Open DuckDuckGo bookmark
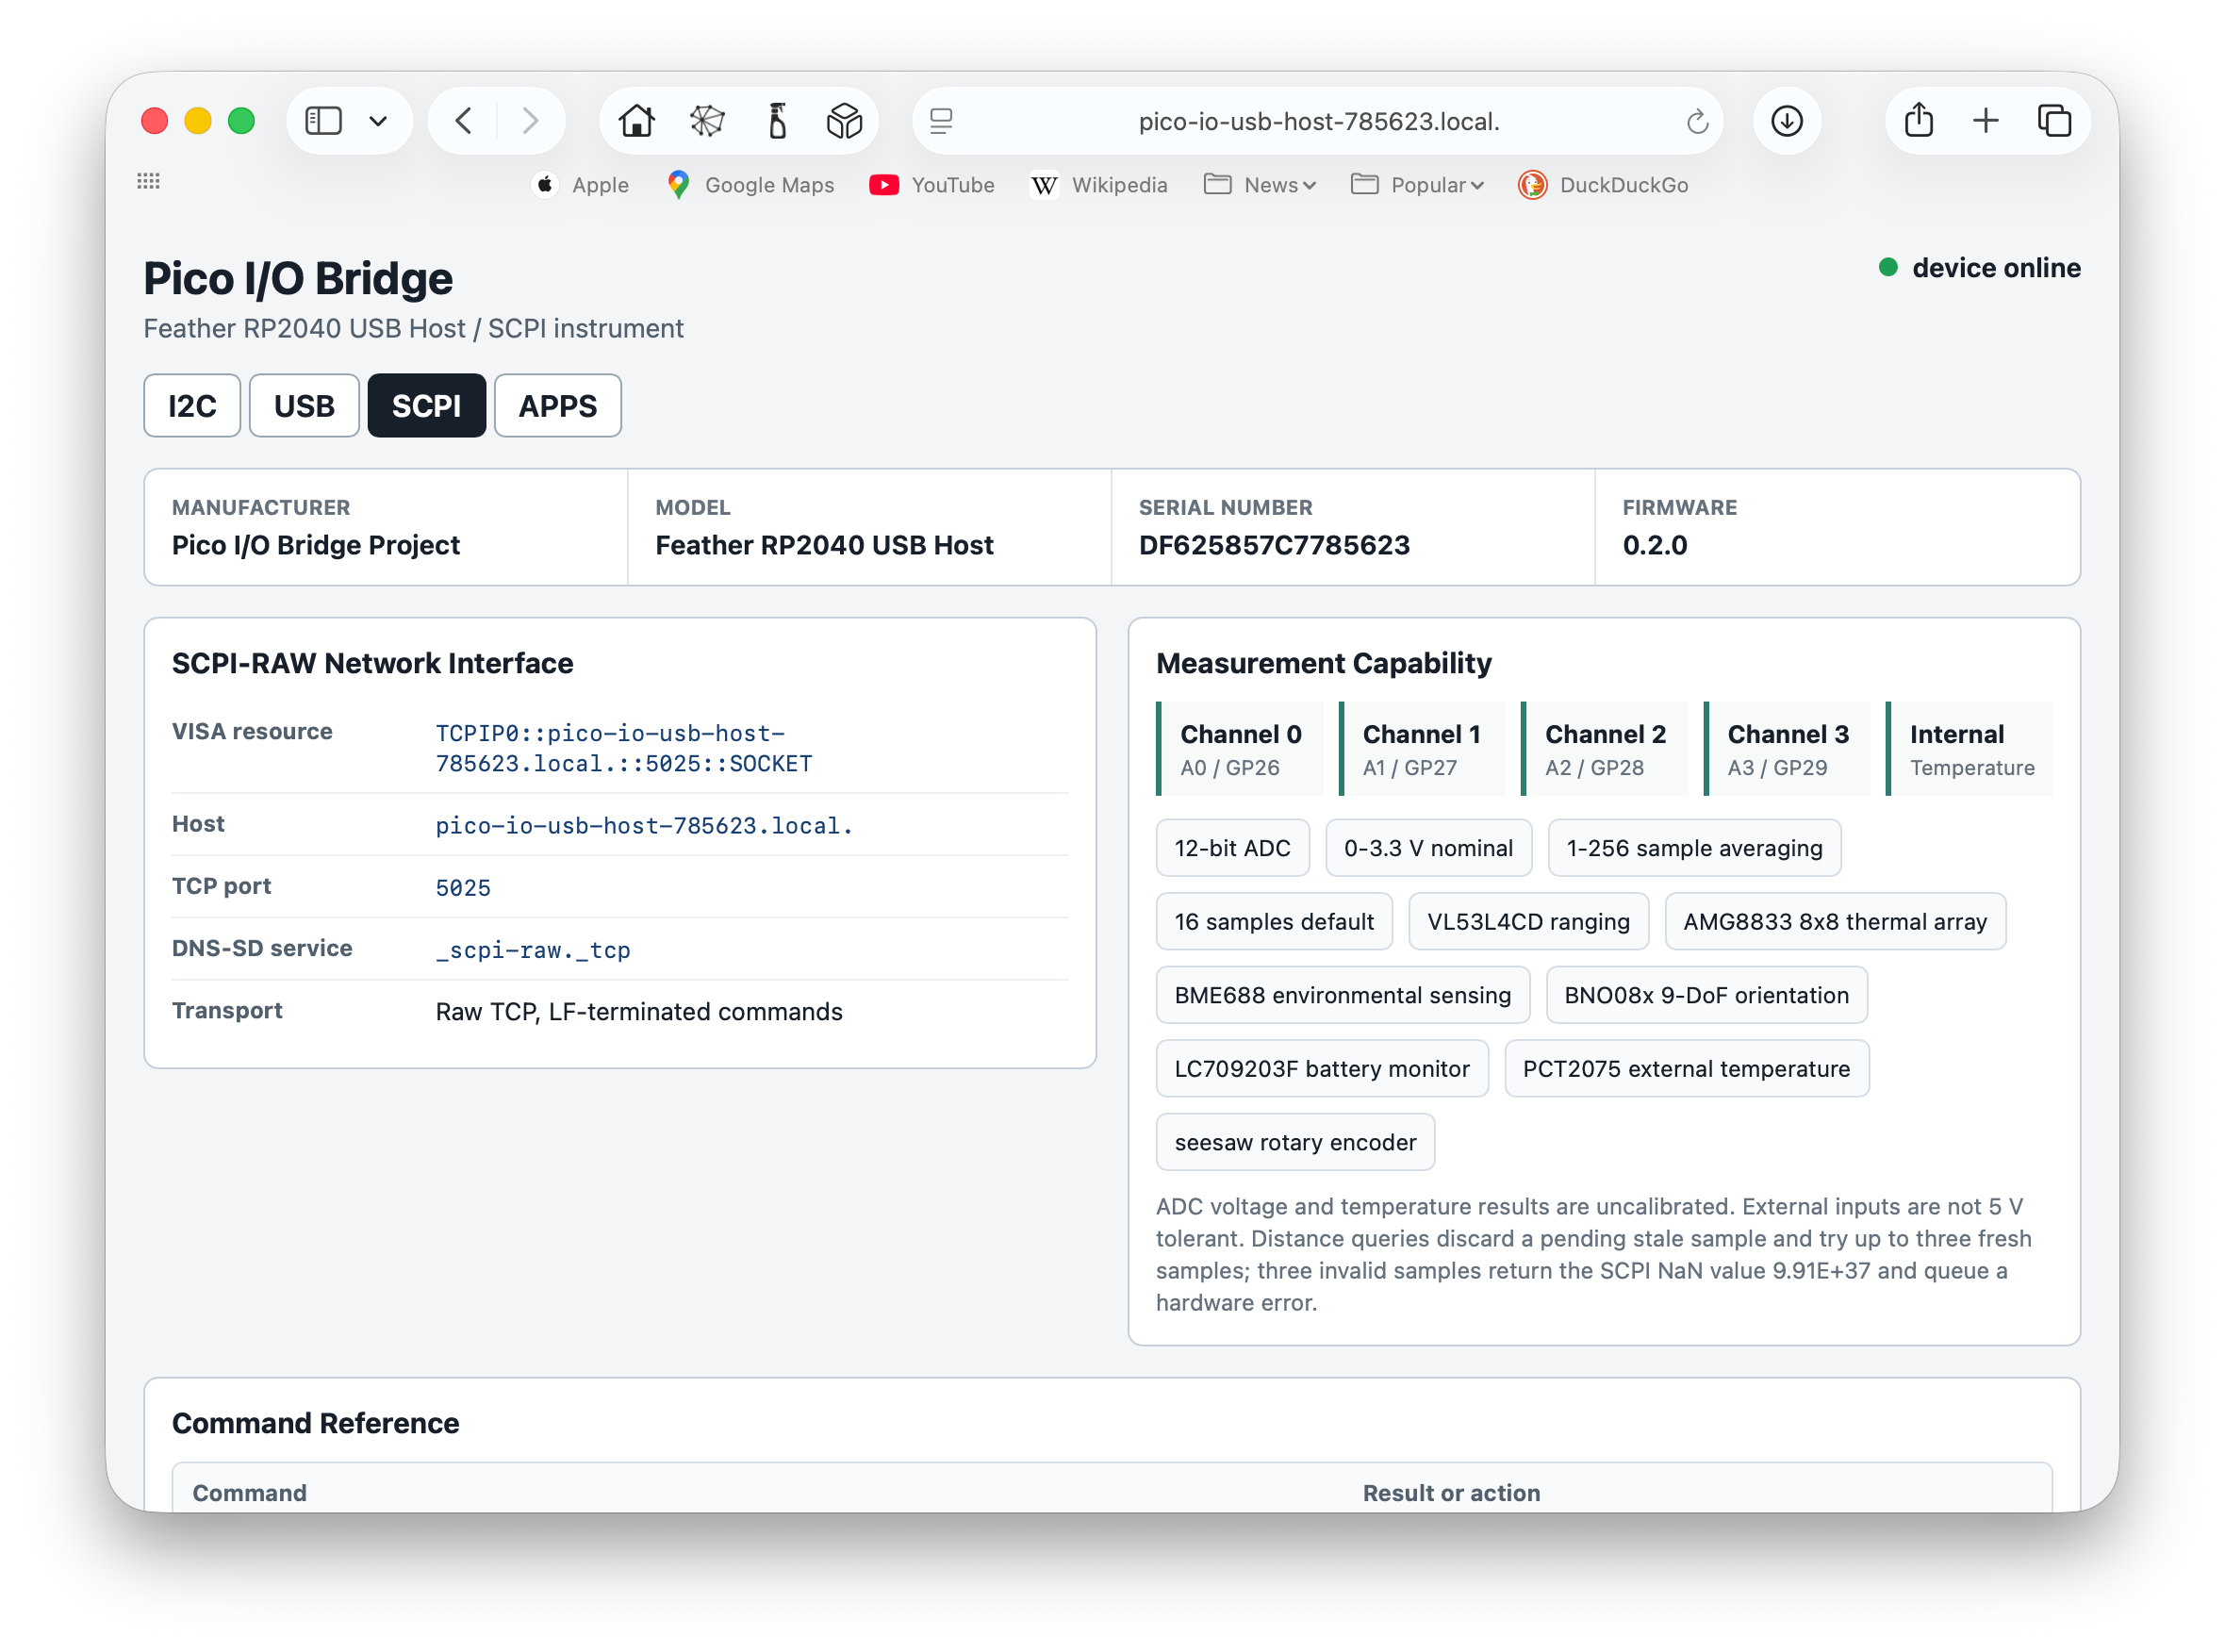This screenshot has width=2225, height=1652. point(1602,185)
